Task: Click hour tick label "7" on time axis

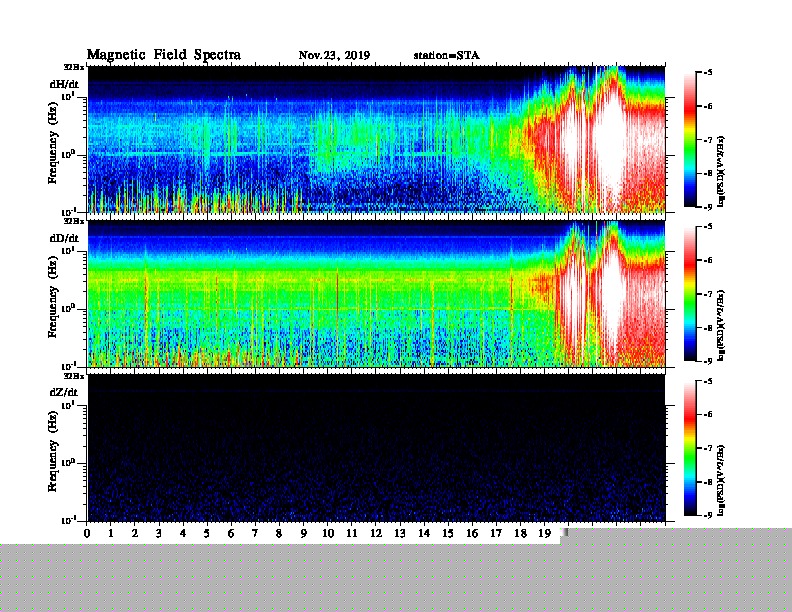Action: pyautogui.click(x=256, y=533)
